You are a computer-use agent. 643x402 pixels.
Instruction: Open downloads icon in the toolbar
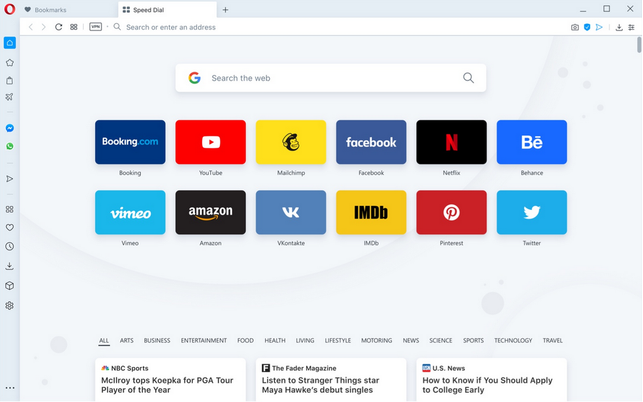tap(619, 27)
